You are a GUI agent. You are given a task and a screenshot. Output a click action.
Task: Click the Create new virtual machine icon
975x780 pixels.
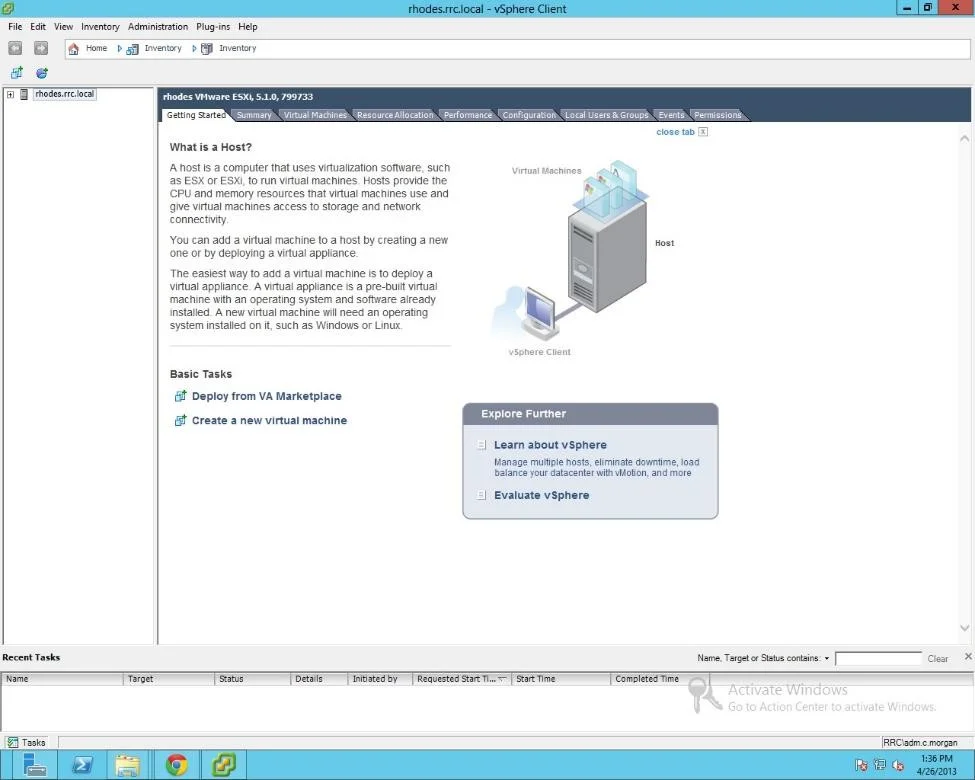tap(180, 420)
